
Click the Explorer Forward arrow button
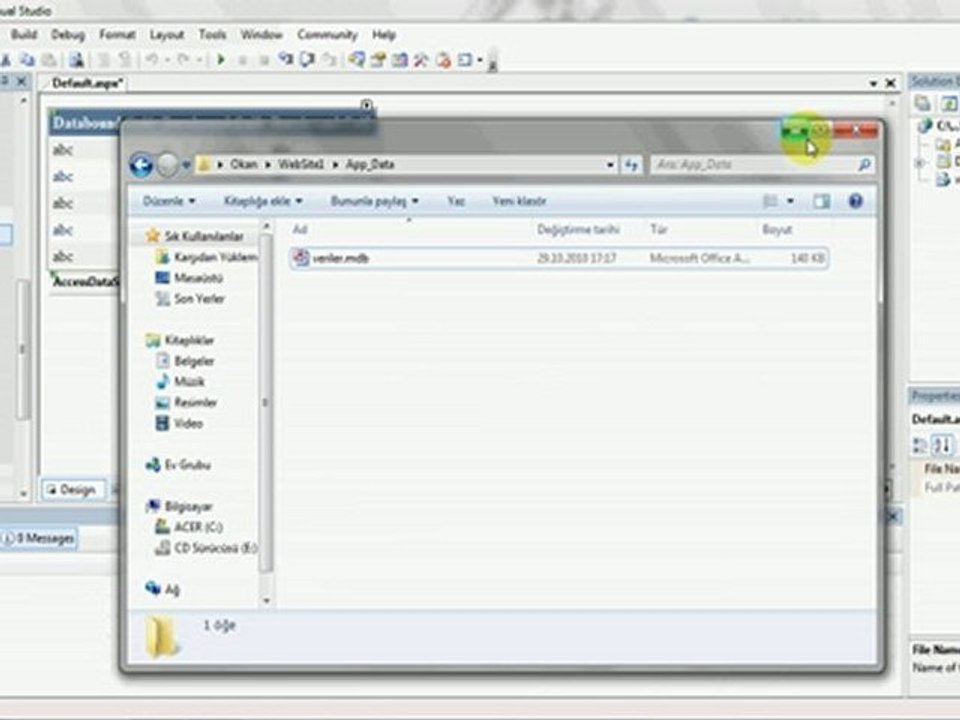167,165
